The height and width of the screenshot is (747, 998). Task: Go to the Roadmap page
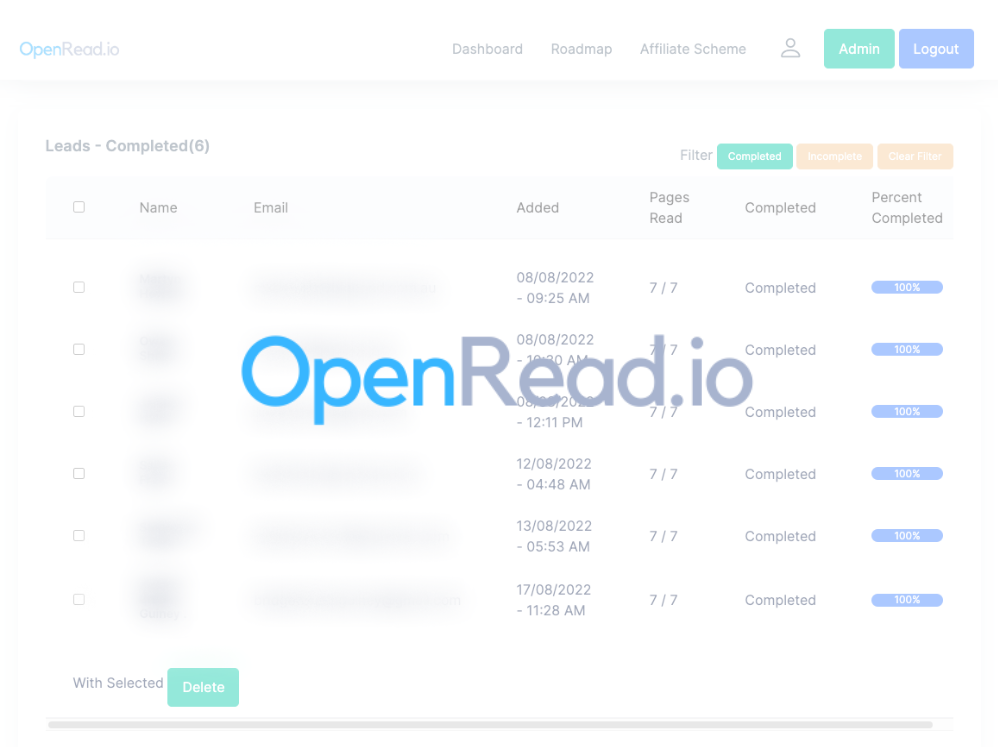click(x=581, y=49)
